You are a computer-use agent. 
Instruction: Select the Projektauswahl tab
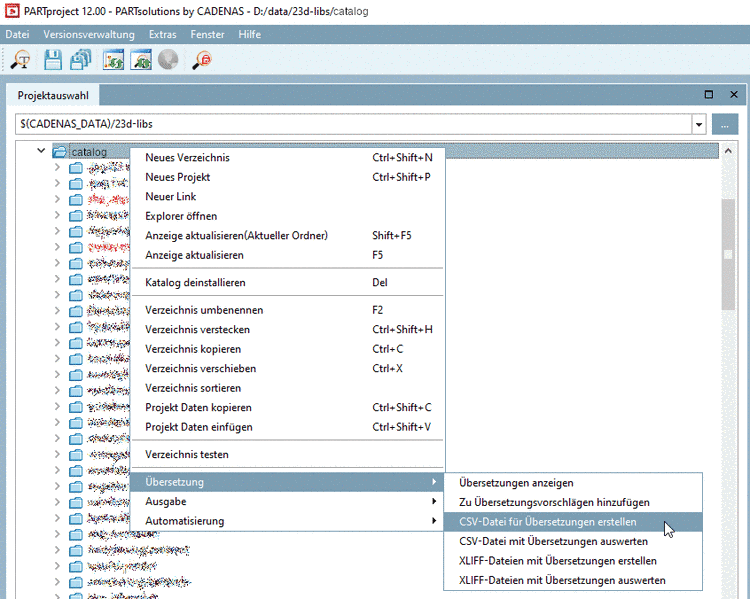53,95
